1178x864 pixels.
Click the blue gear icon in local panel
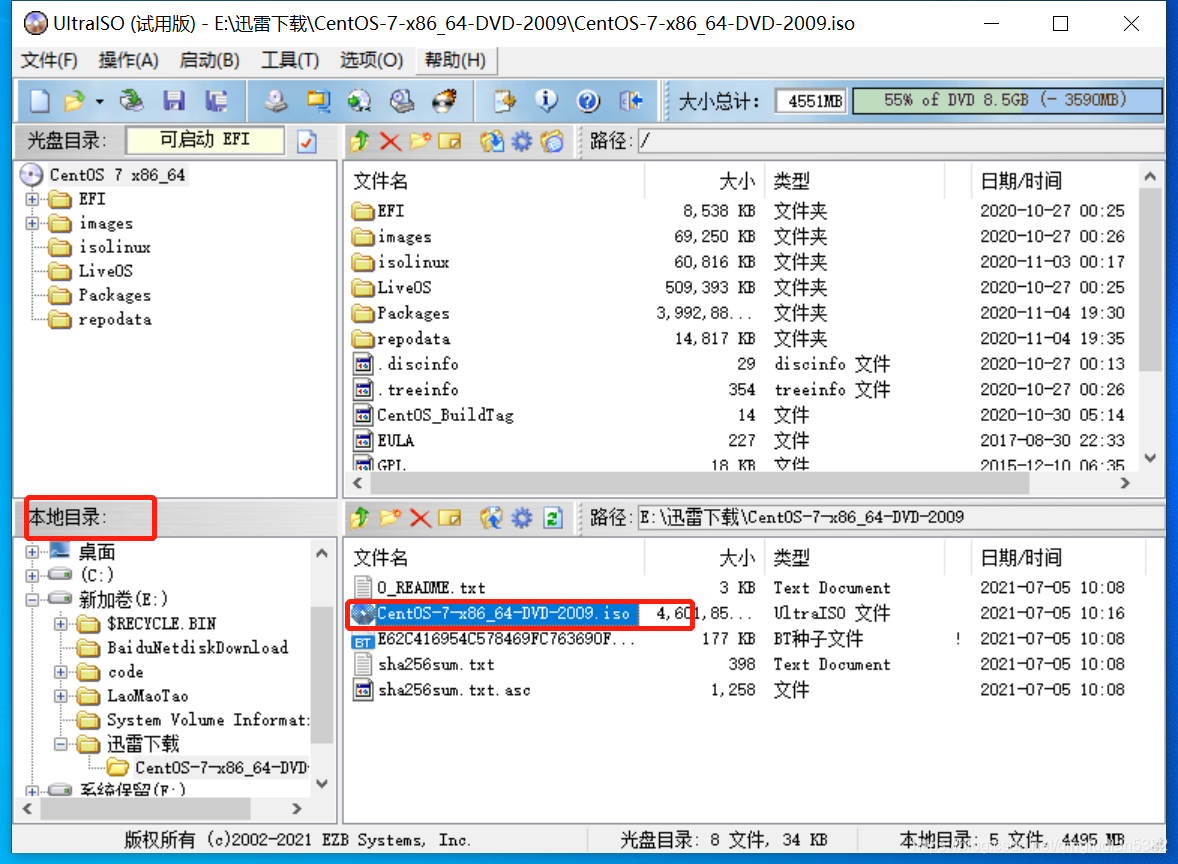point(521,518)
